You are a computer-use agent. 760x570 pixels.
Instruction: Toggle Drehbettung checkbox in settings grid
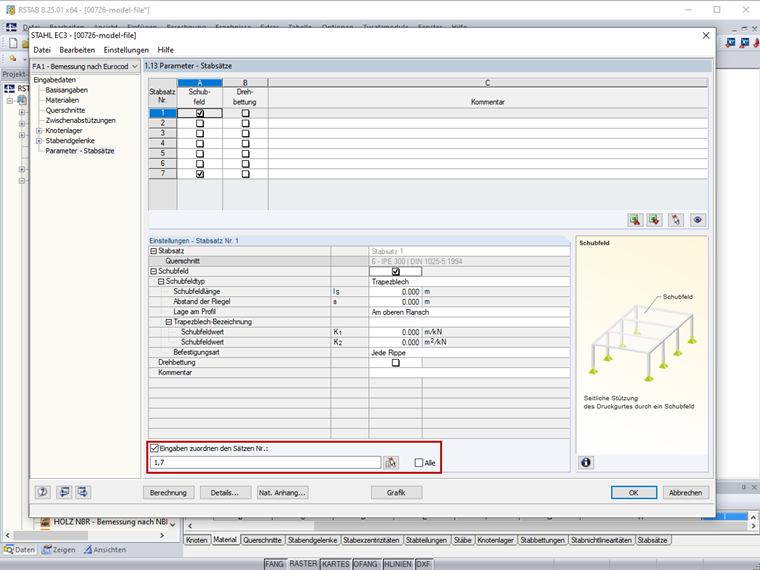(x=396, y=363)
